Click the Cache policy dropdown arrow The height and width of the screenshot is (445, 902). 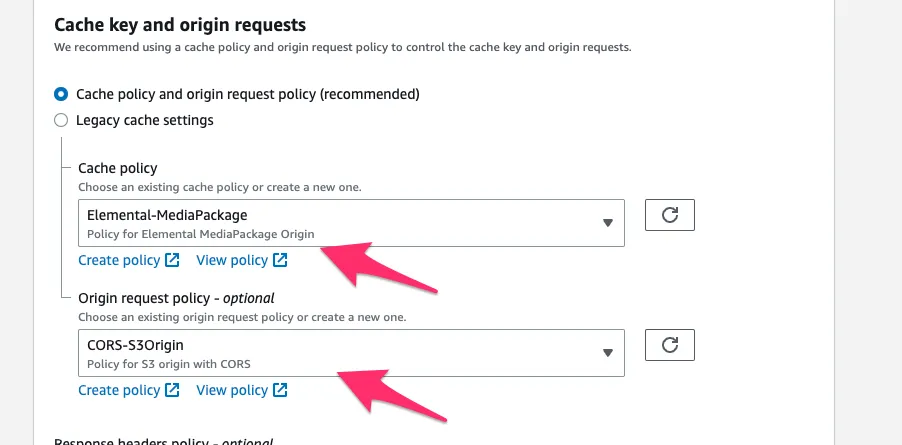[607, 223]
